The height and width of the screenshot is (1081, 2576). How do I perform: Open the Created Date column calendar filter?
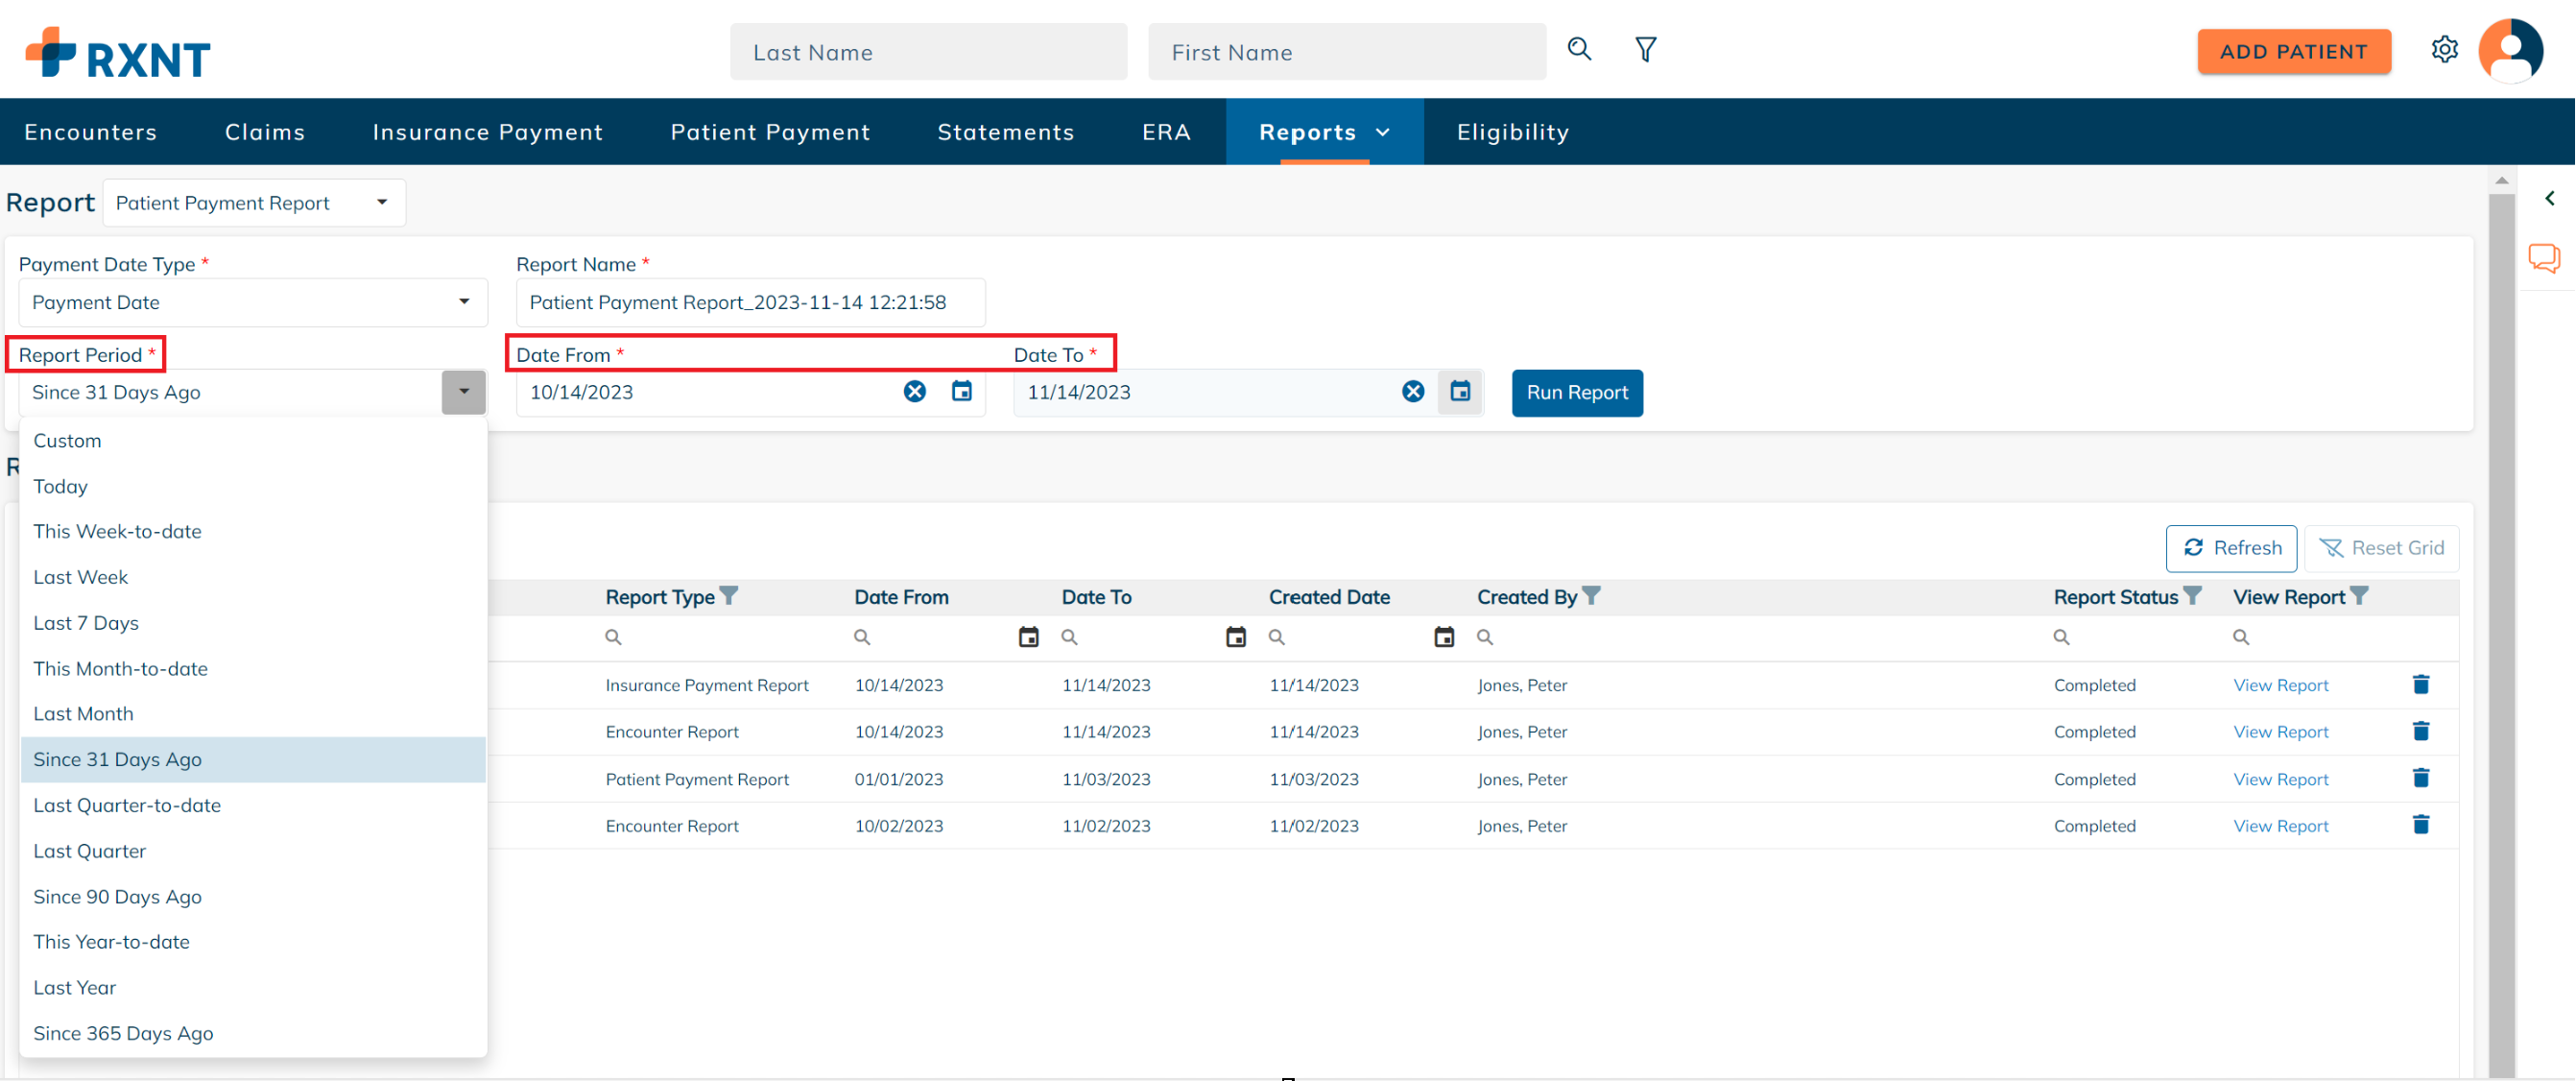1443,636
